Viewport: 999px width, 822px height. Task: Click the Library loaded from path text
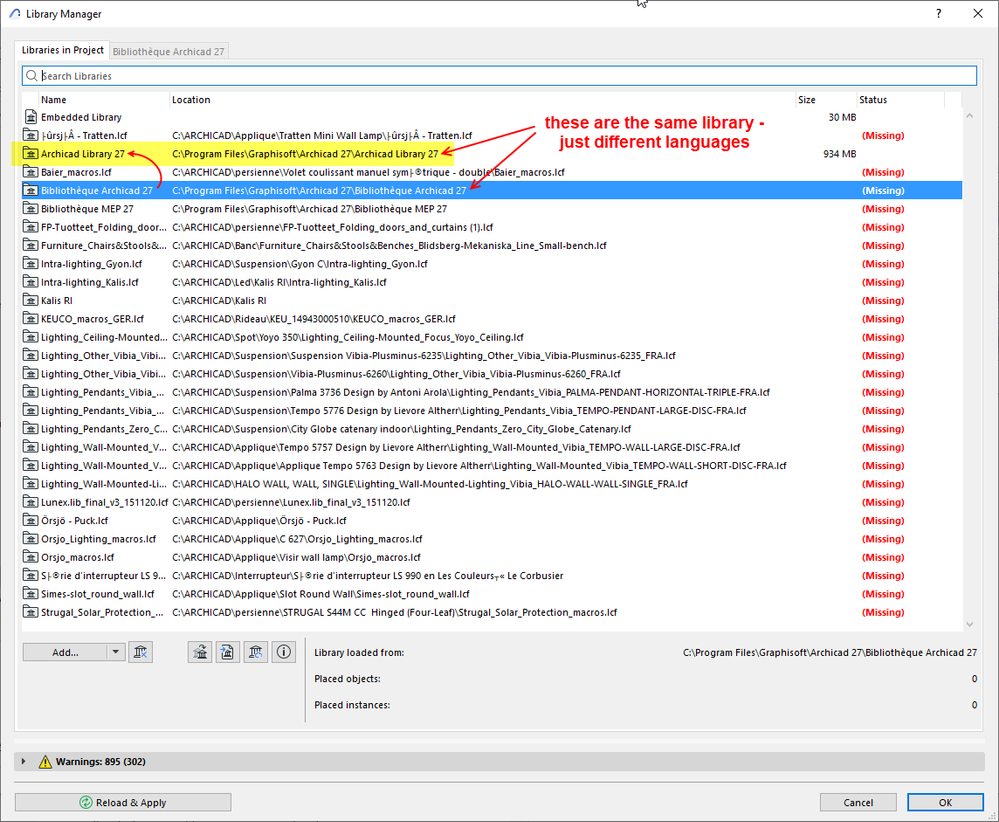point(830,653)
